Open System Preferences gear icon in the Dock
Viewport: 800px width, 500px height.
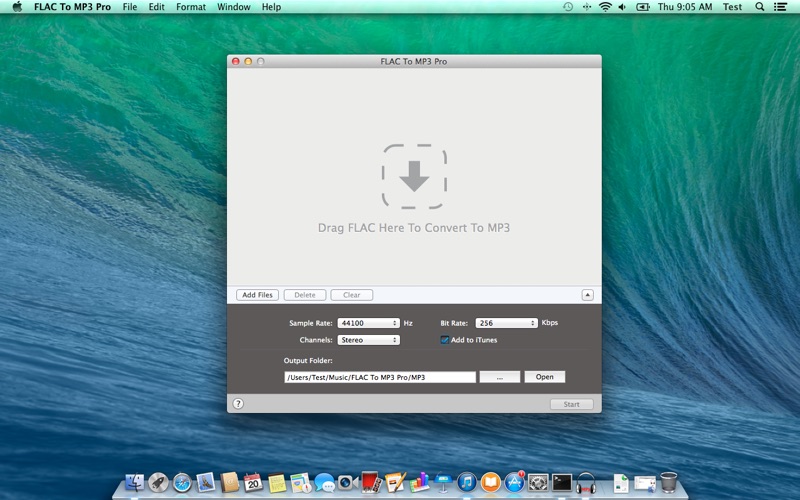538,482
